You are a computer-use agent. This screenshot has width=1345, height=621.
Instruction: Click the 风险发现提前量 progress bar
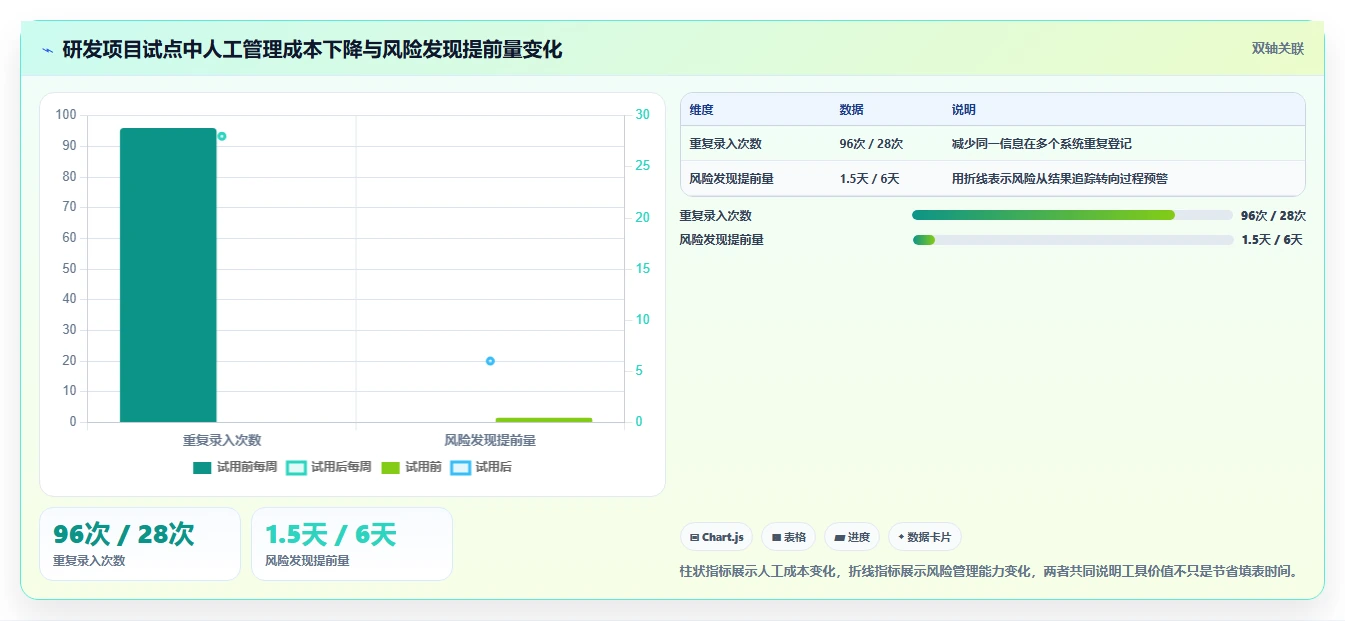click(1072, 240)
